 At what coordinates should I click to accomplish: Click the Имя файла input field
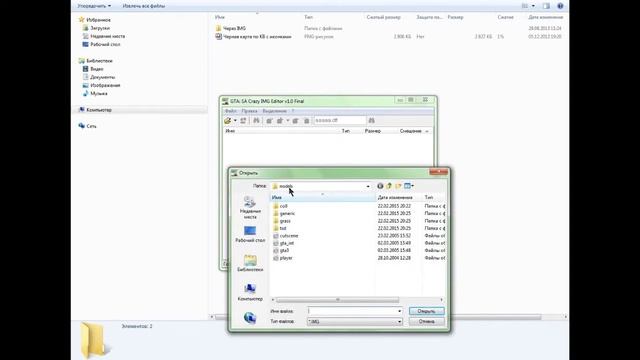352,311
